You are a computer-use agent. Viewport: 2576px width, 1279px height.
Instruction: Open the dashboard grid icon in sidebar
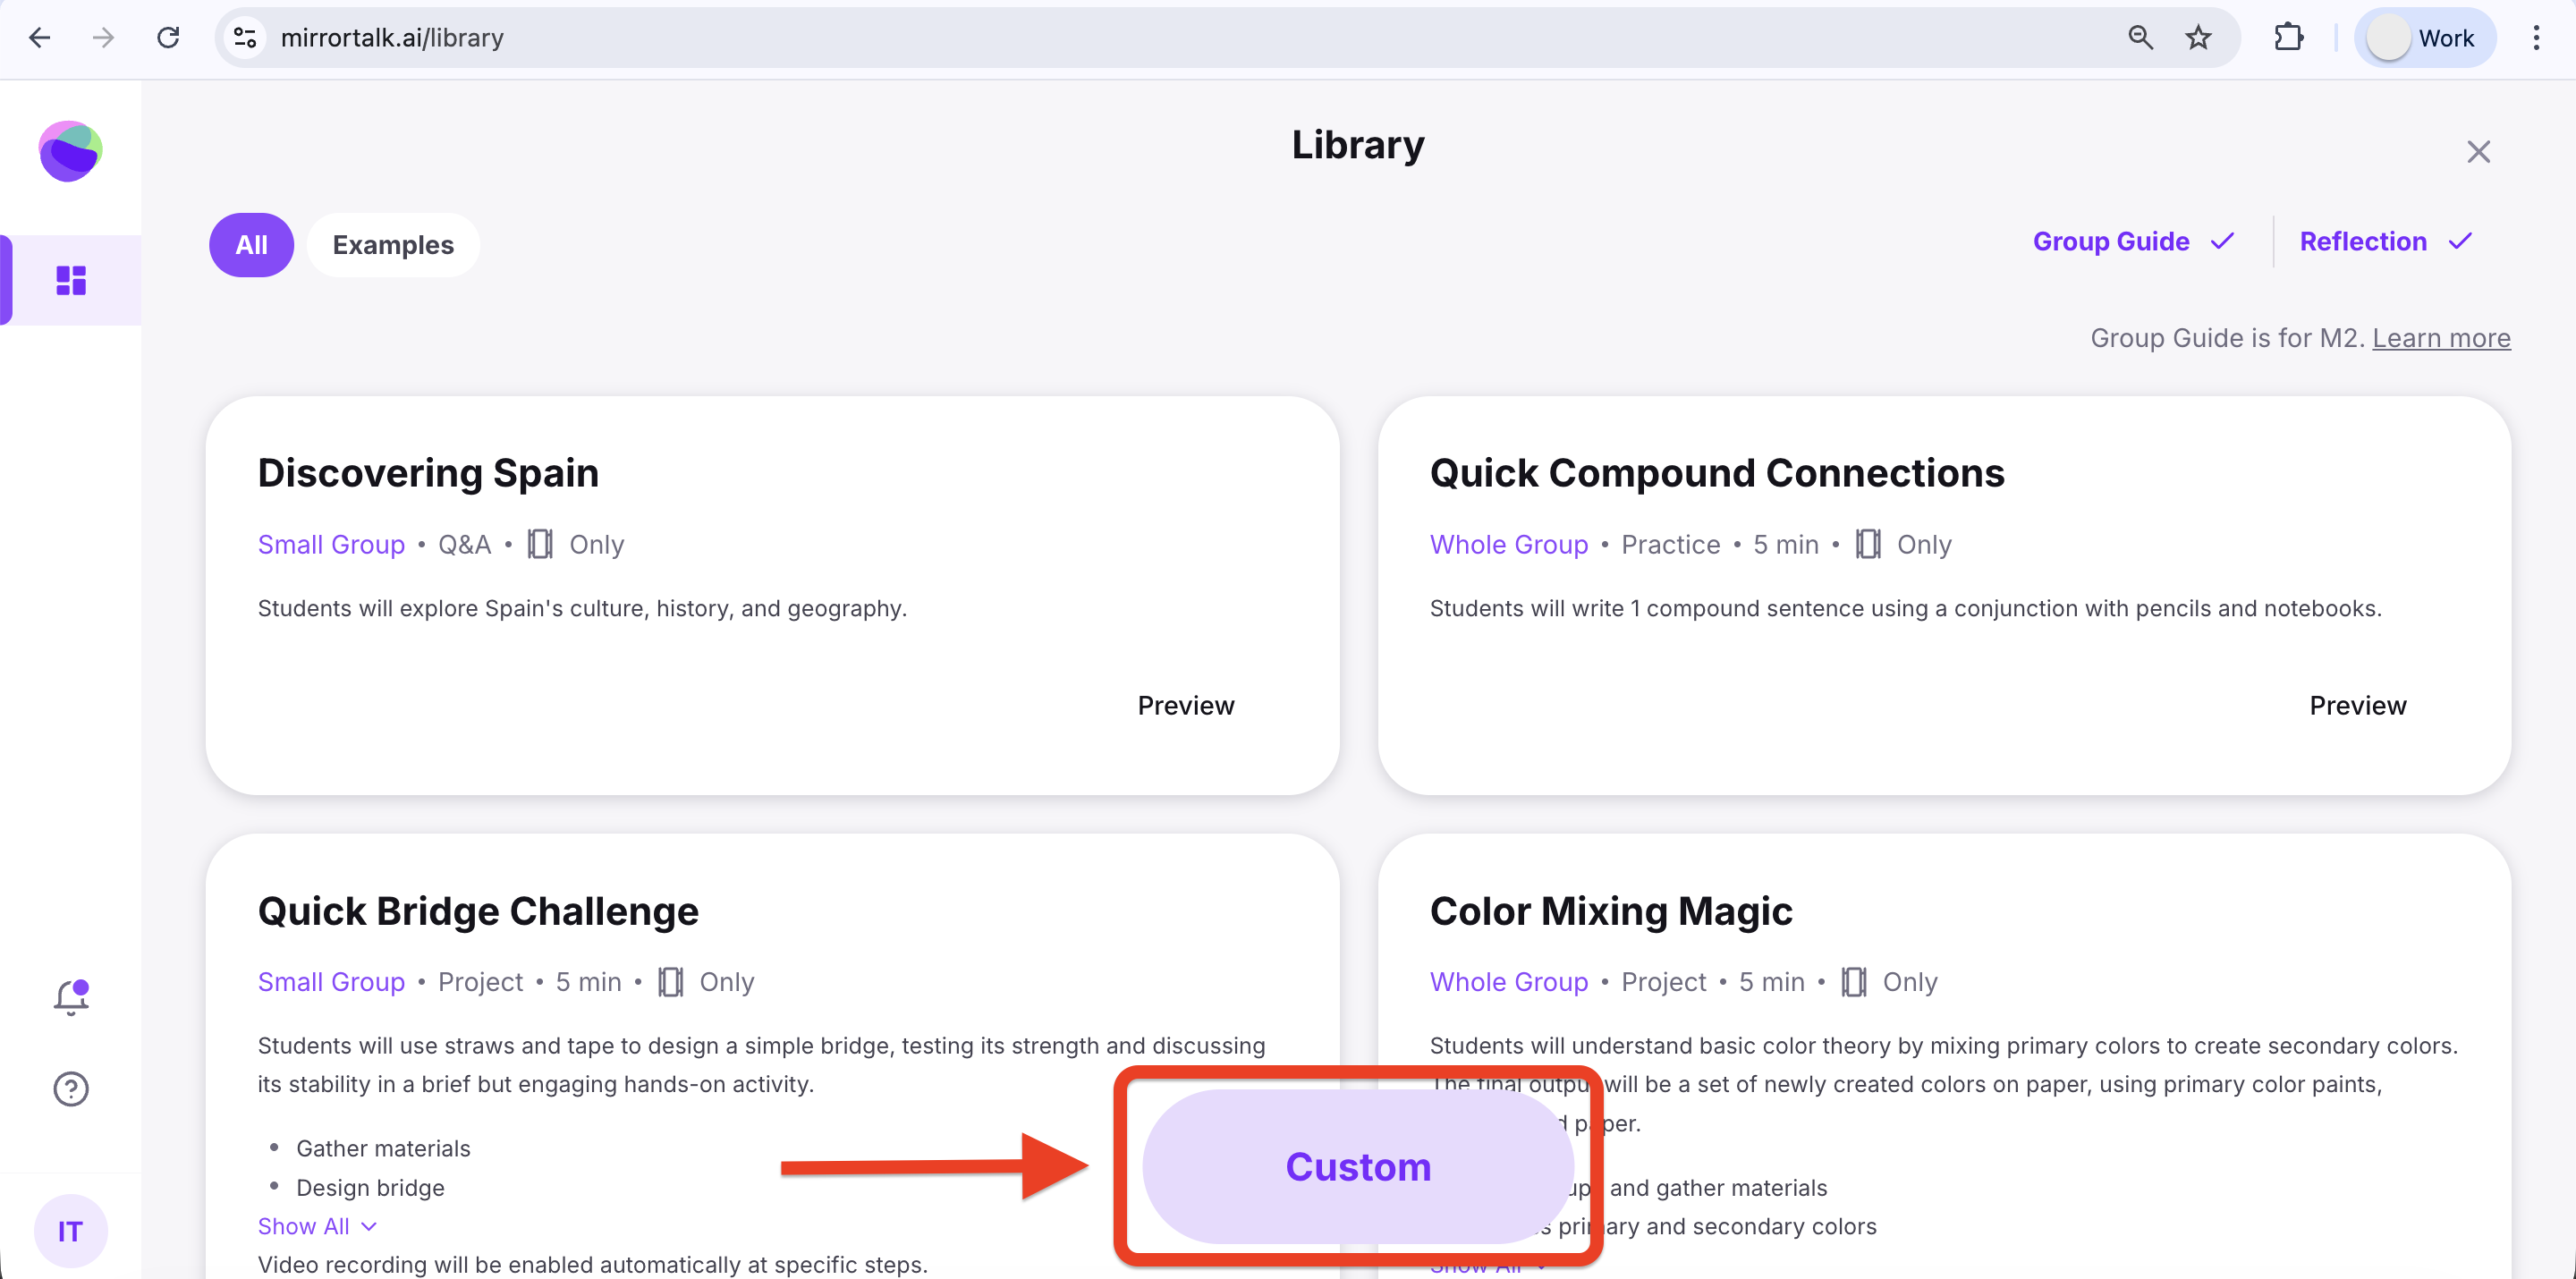point(70,280)
